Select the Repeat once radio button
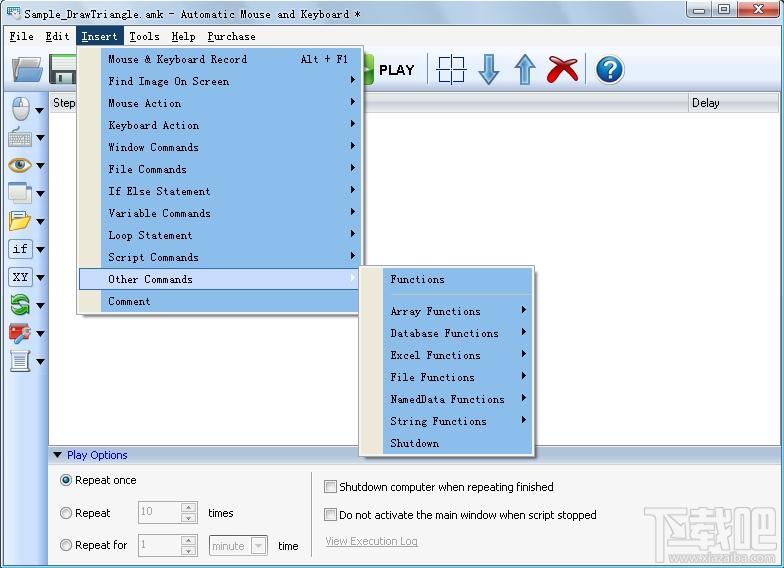784x568 pixels. click(x=66, y=480)
